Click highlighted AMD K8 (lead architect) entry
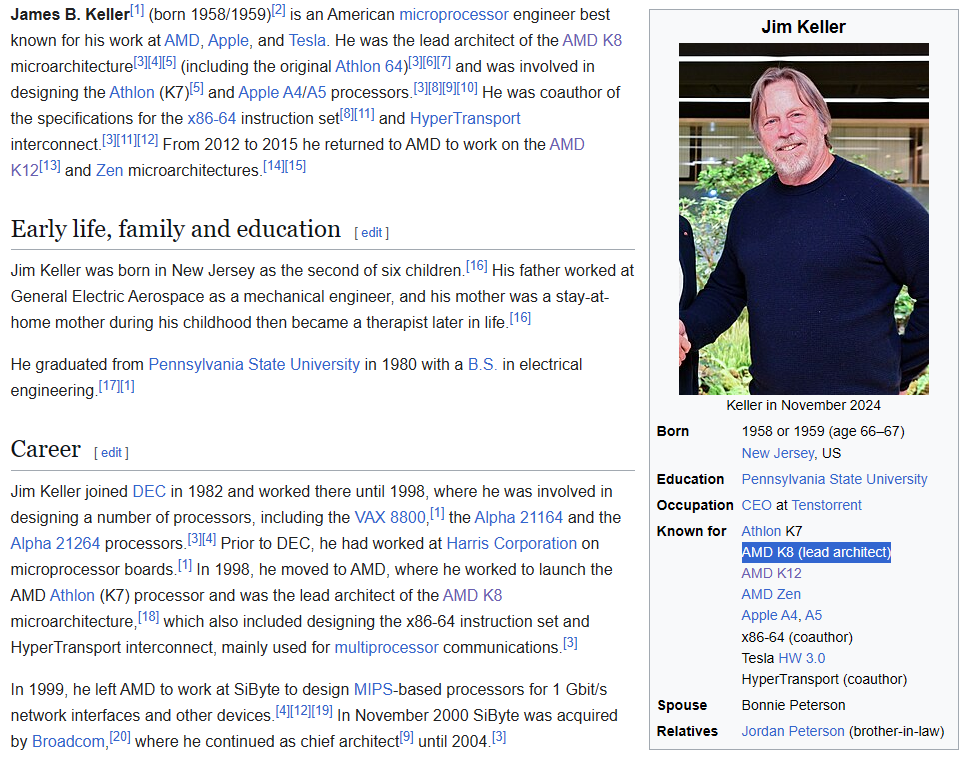The height and width of the screenshot is (760, 969). pos(816,552)
